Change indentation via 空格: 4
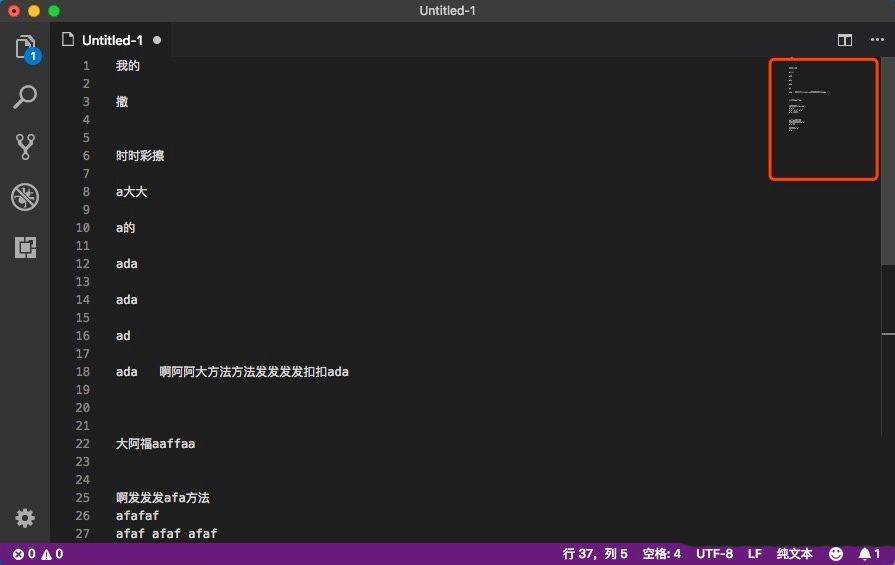Screen dimensions: 895x565 point(662,554)
